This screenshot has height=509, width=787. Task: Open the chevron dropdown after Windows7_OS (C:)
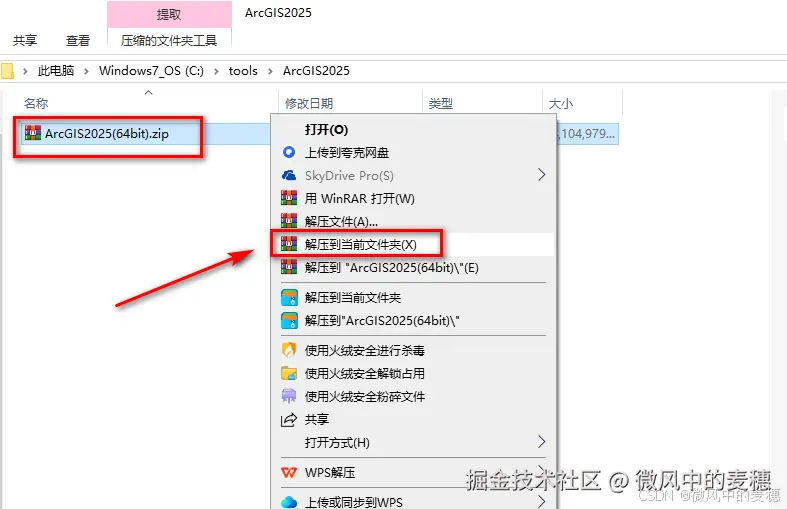216,71
